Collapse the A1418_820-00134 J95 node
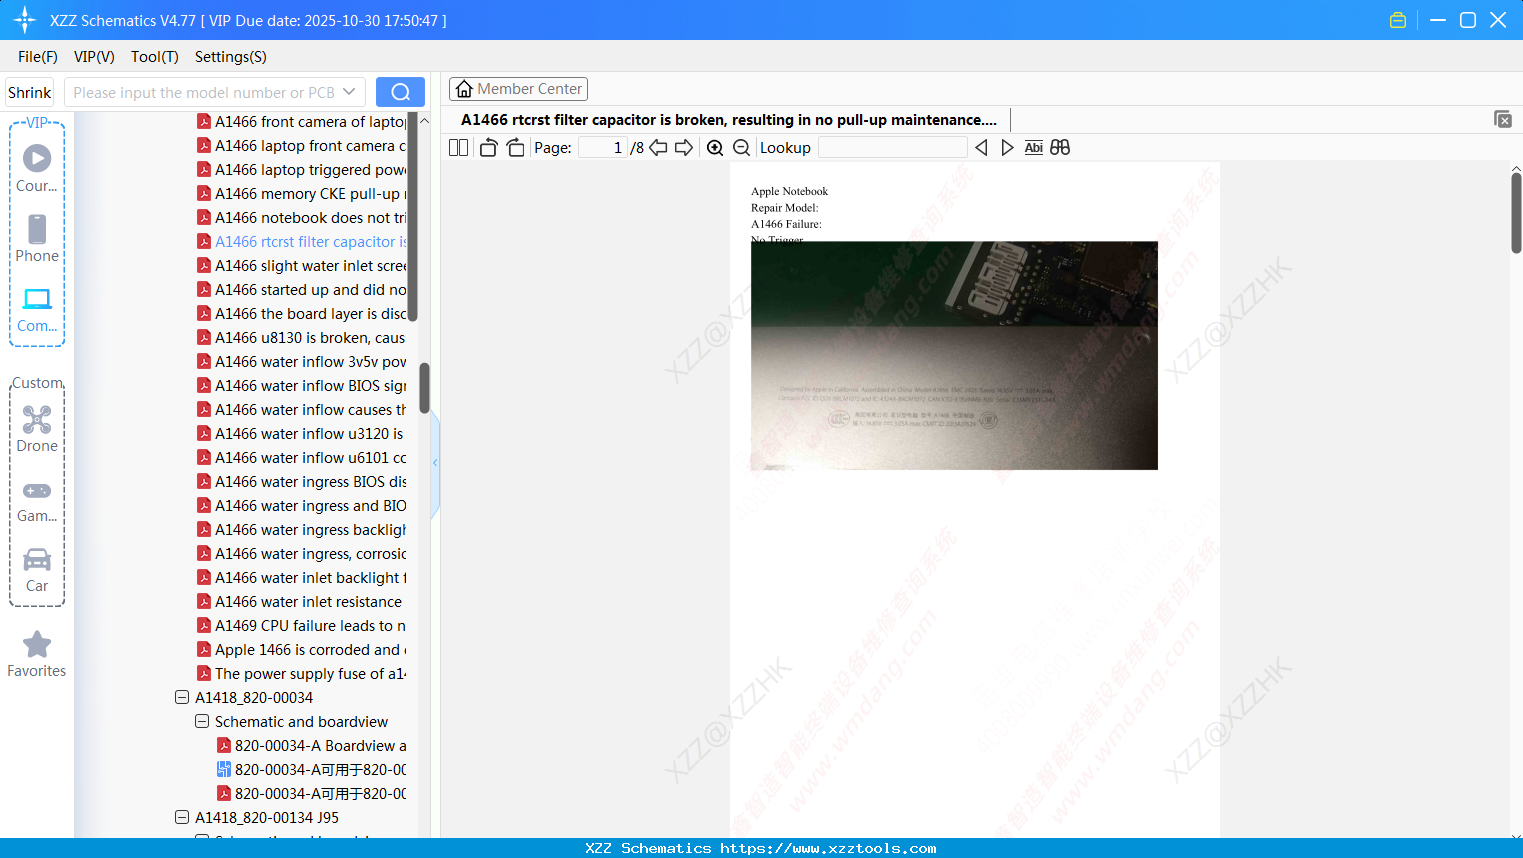 click(x=182, y=817)
